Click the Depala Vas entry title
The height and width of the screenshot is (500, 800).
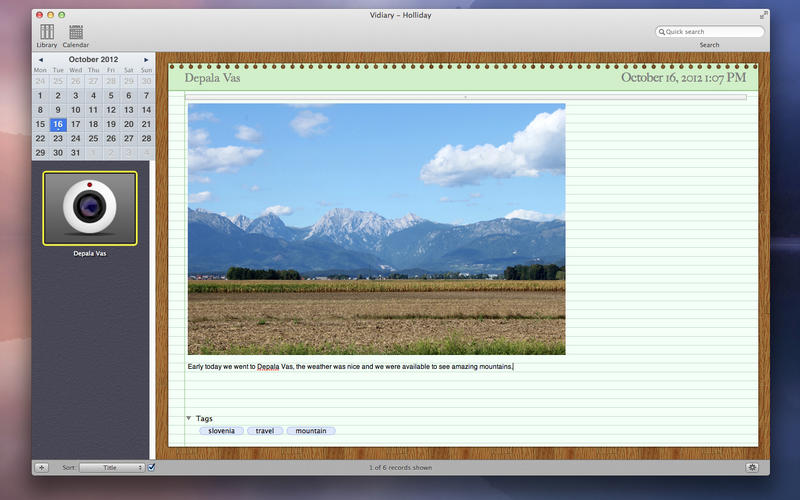pyautogui.click(x=213, y=78)
